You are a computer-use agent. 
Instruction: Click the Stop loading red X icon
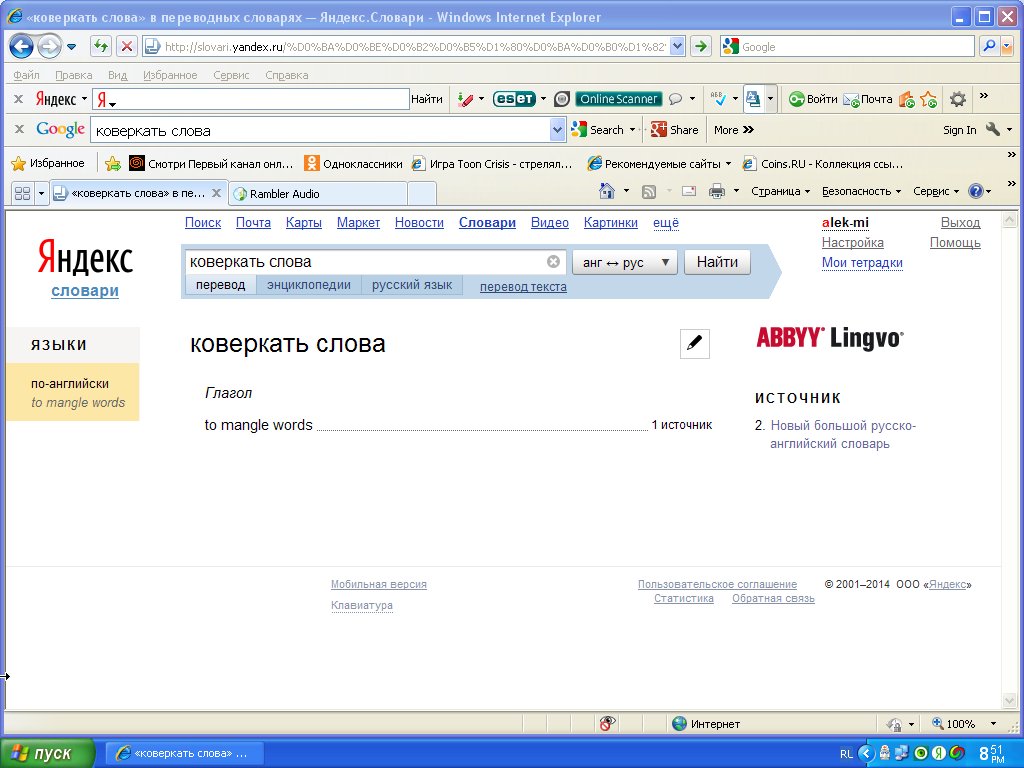(127, 46)
